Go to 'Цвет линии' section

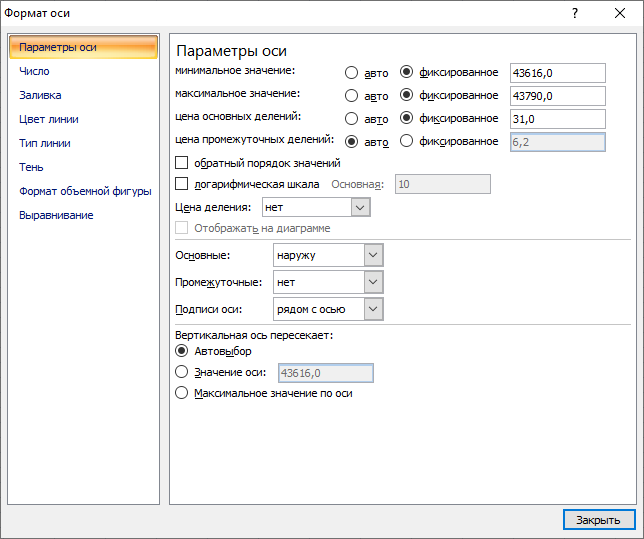point(49,119)
